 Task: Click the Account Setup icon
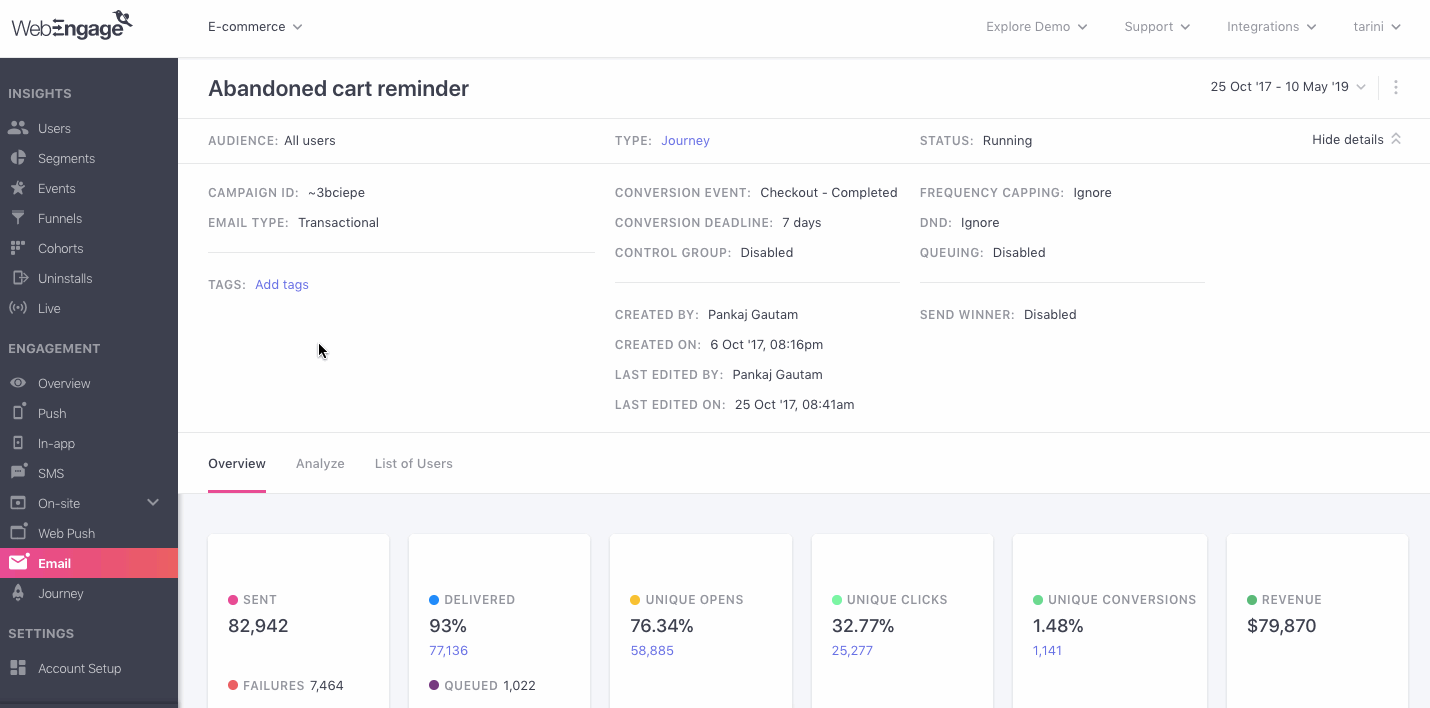click(x=18, y=668)
